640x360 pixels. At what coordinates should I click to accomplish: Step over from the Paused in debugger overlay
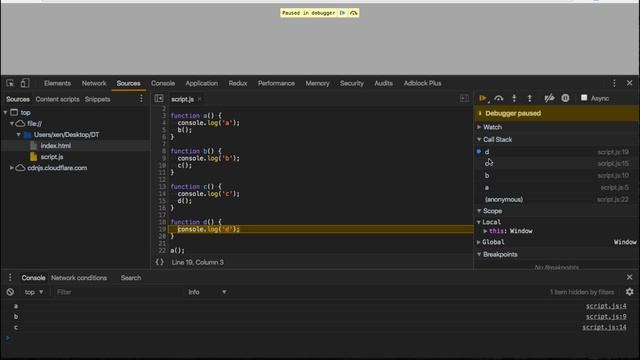(x=353, y=13)
